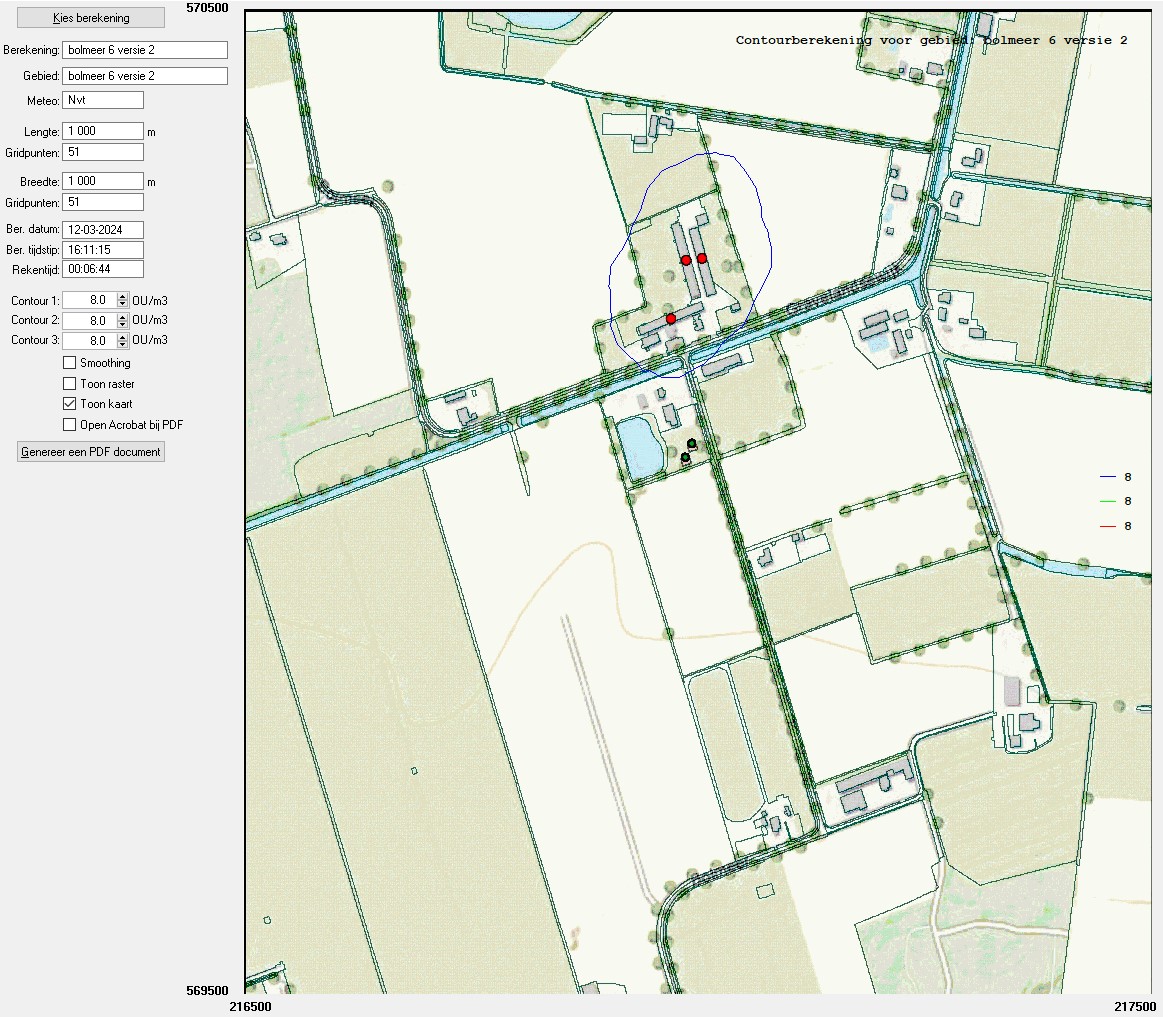The image size is (1163, 1017).
Task: Click into the Gebied field
Action: [145, 76]
